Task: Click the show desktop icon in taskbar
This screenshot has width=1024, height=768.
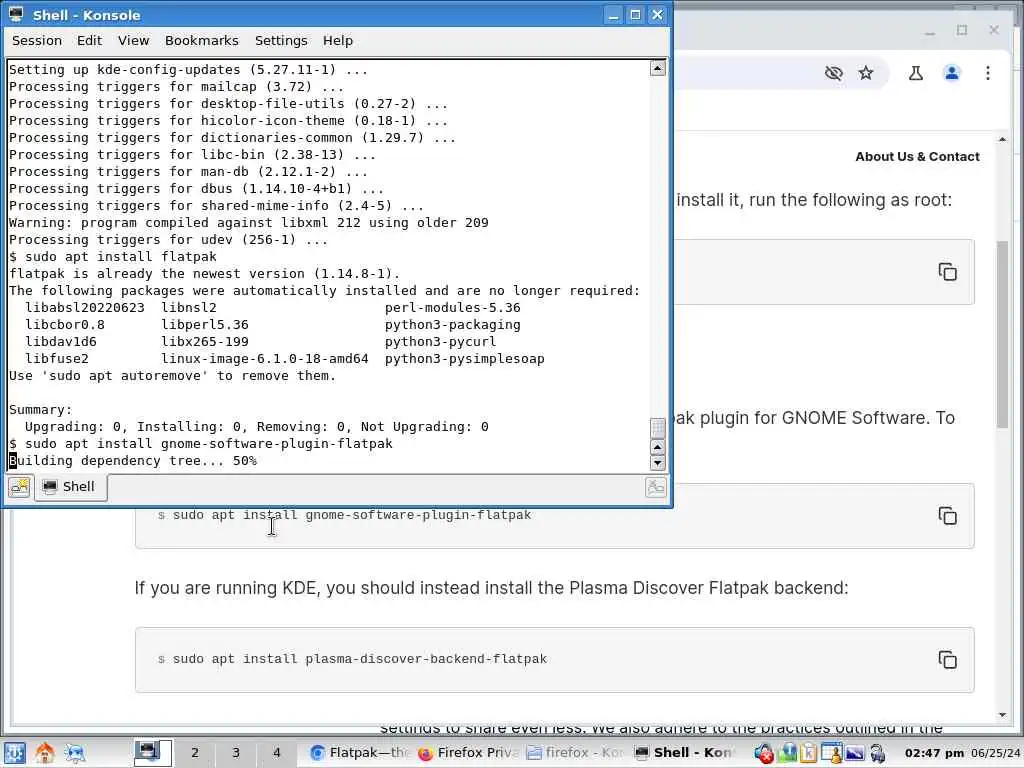Action: [75, 753]
